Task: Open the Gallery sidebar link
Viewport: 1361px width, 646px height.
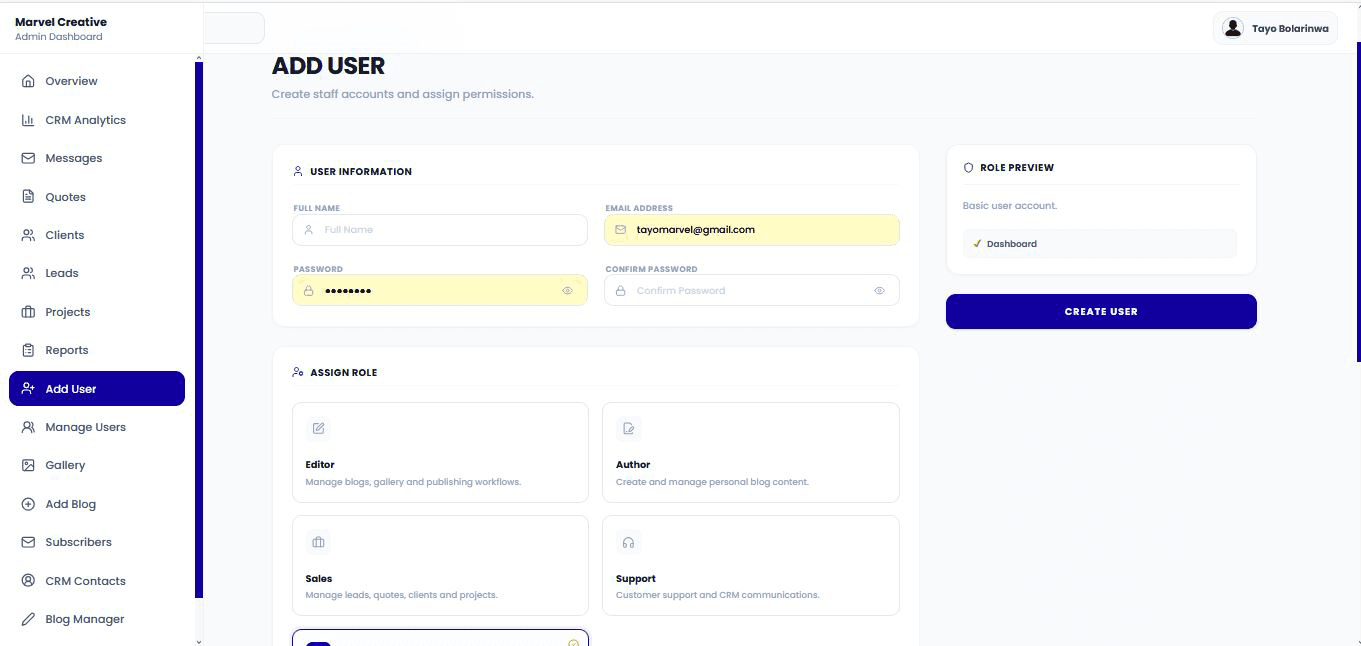Action: [x=97, y=465]
